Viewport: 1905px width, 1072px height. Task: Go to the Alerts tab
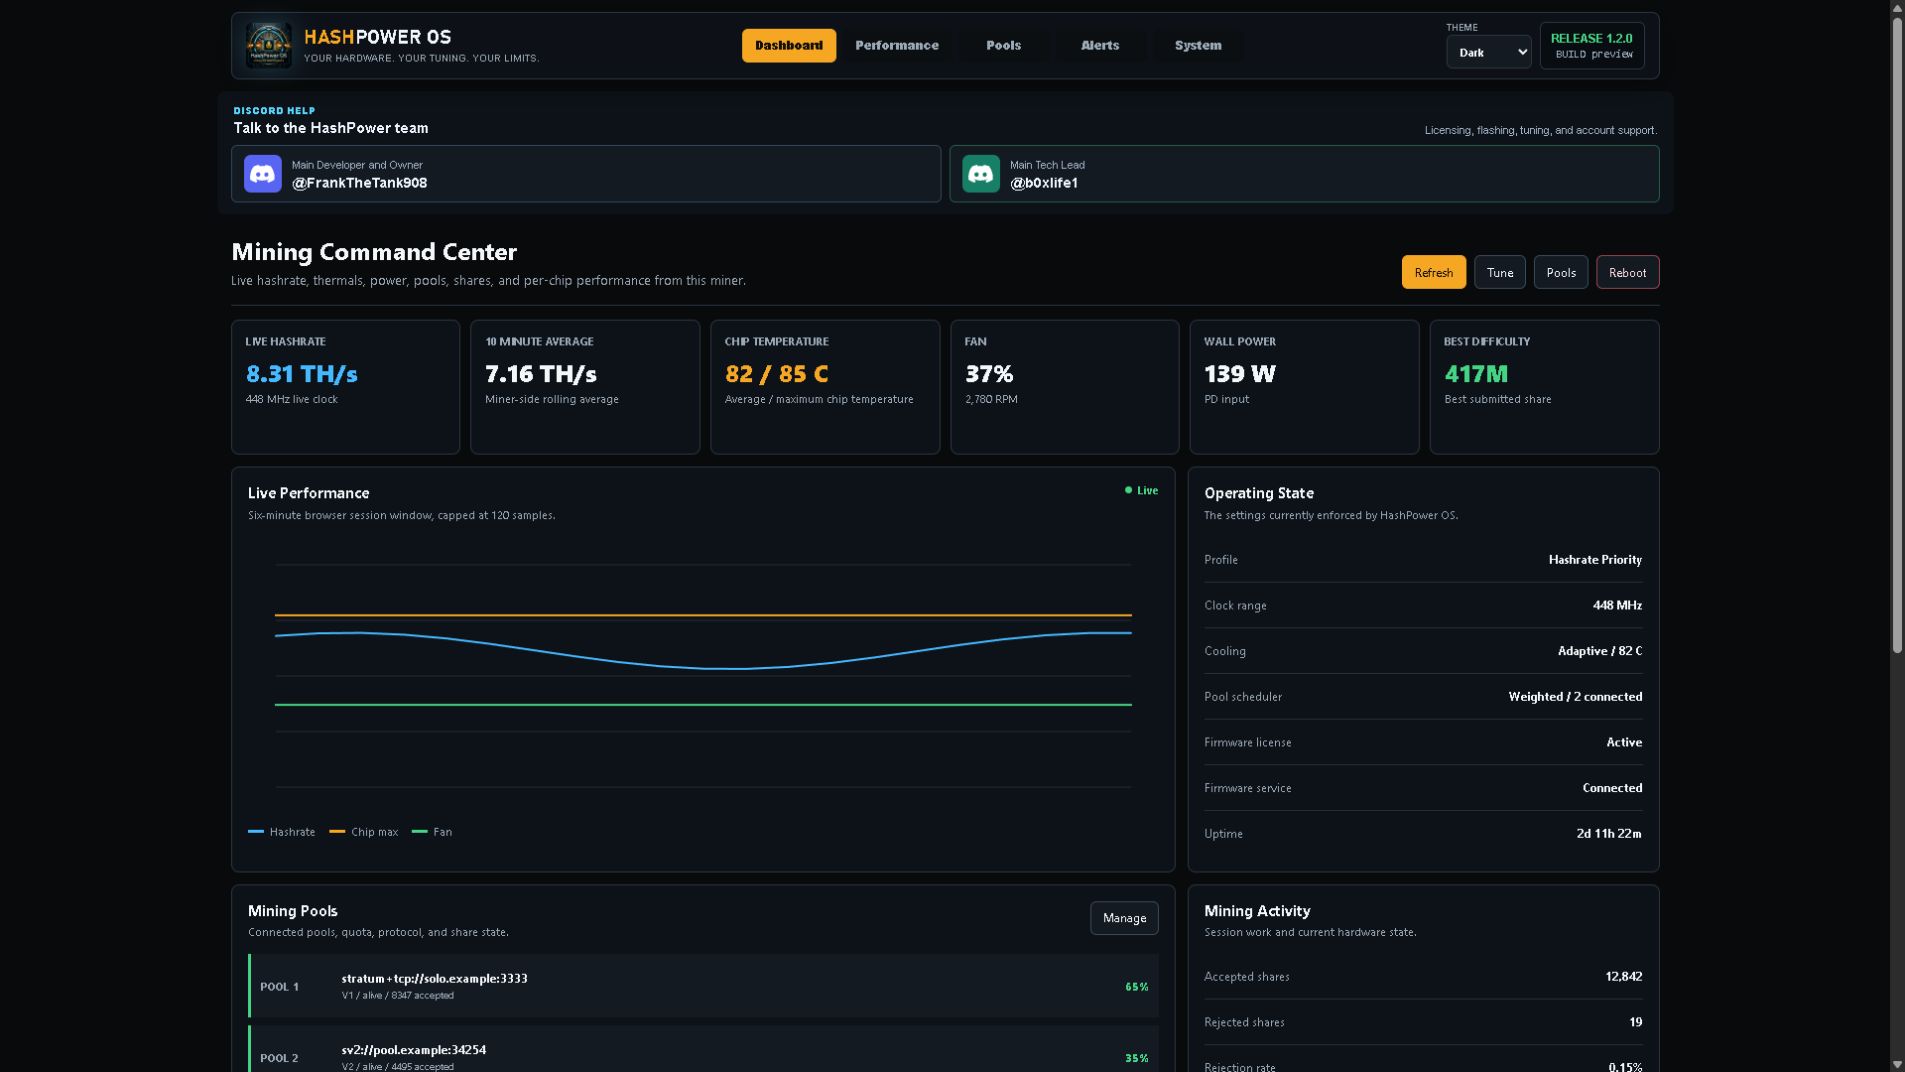coord(1100,45)
